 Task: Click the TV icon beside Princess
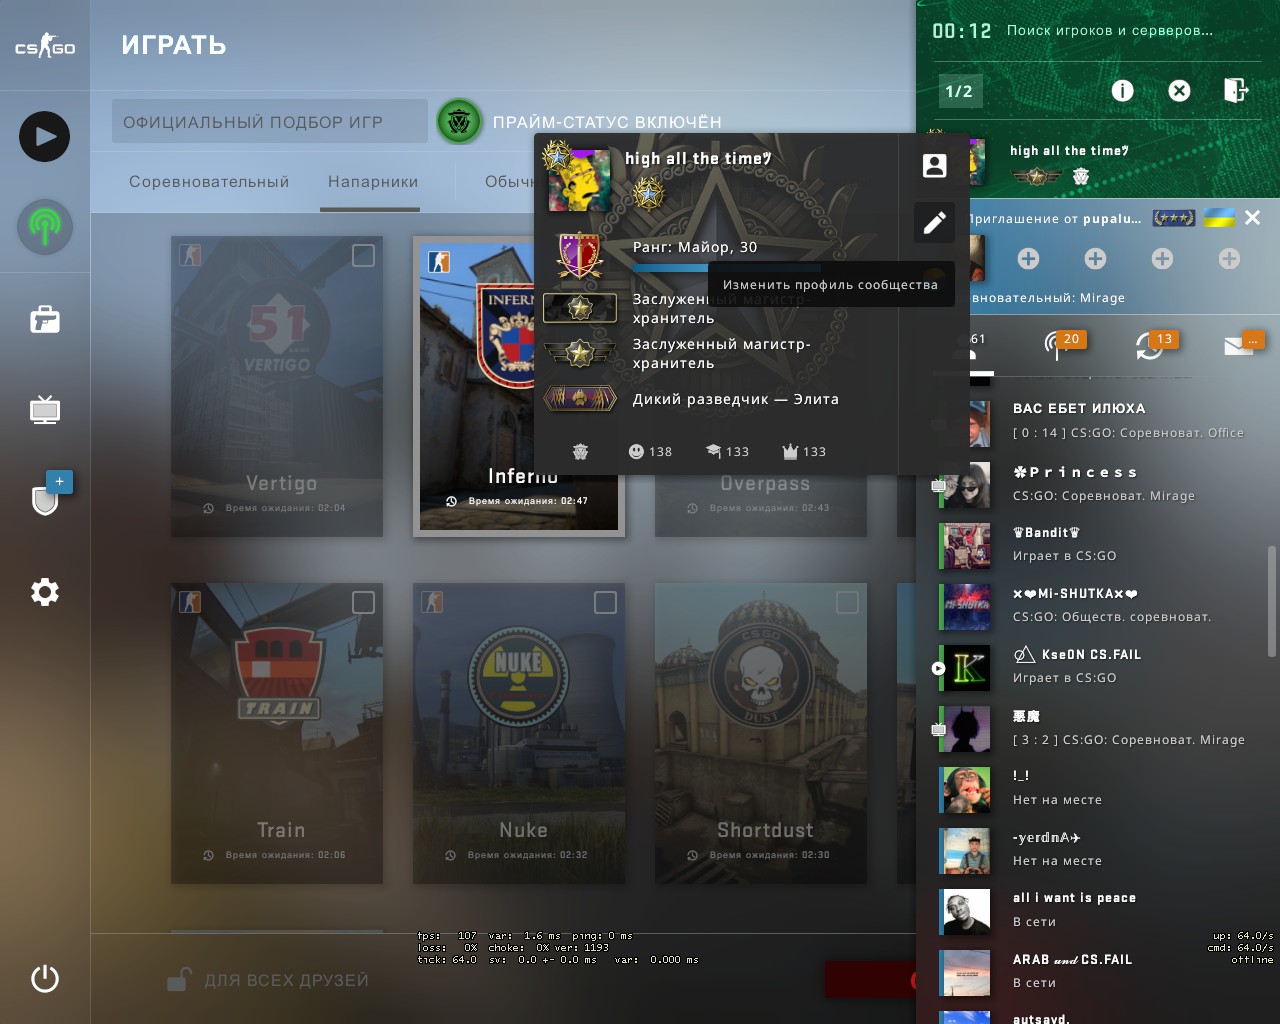pos(938,486)
